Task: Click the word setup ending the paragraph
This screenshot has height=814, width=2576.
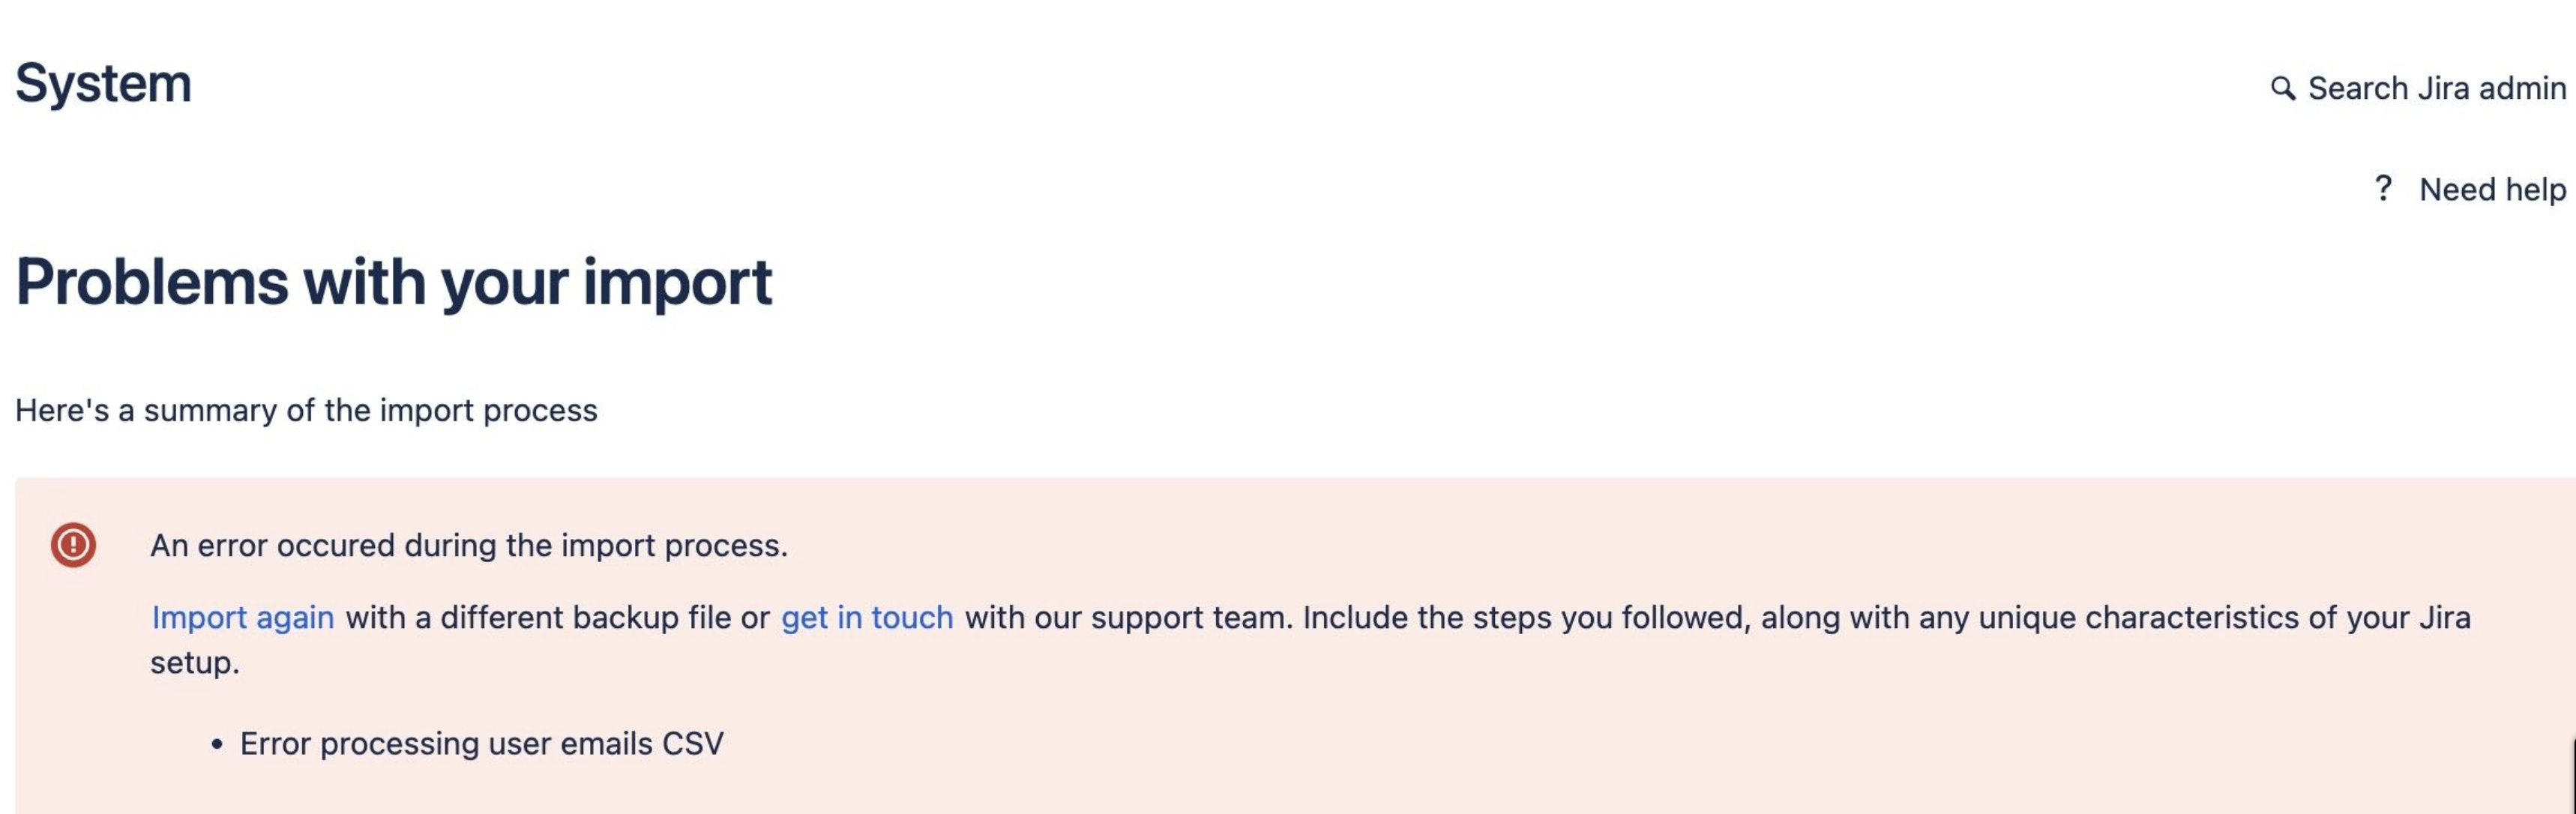Action: (x=194, y=662)
